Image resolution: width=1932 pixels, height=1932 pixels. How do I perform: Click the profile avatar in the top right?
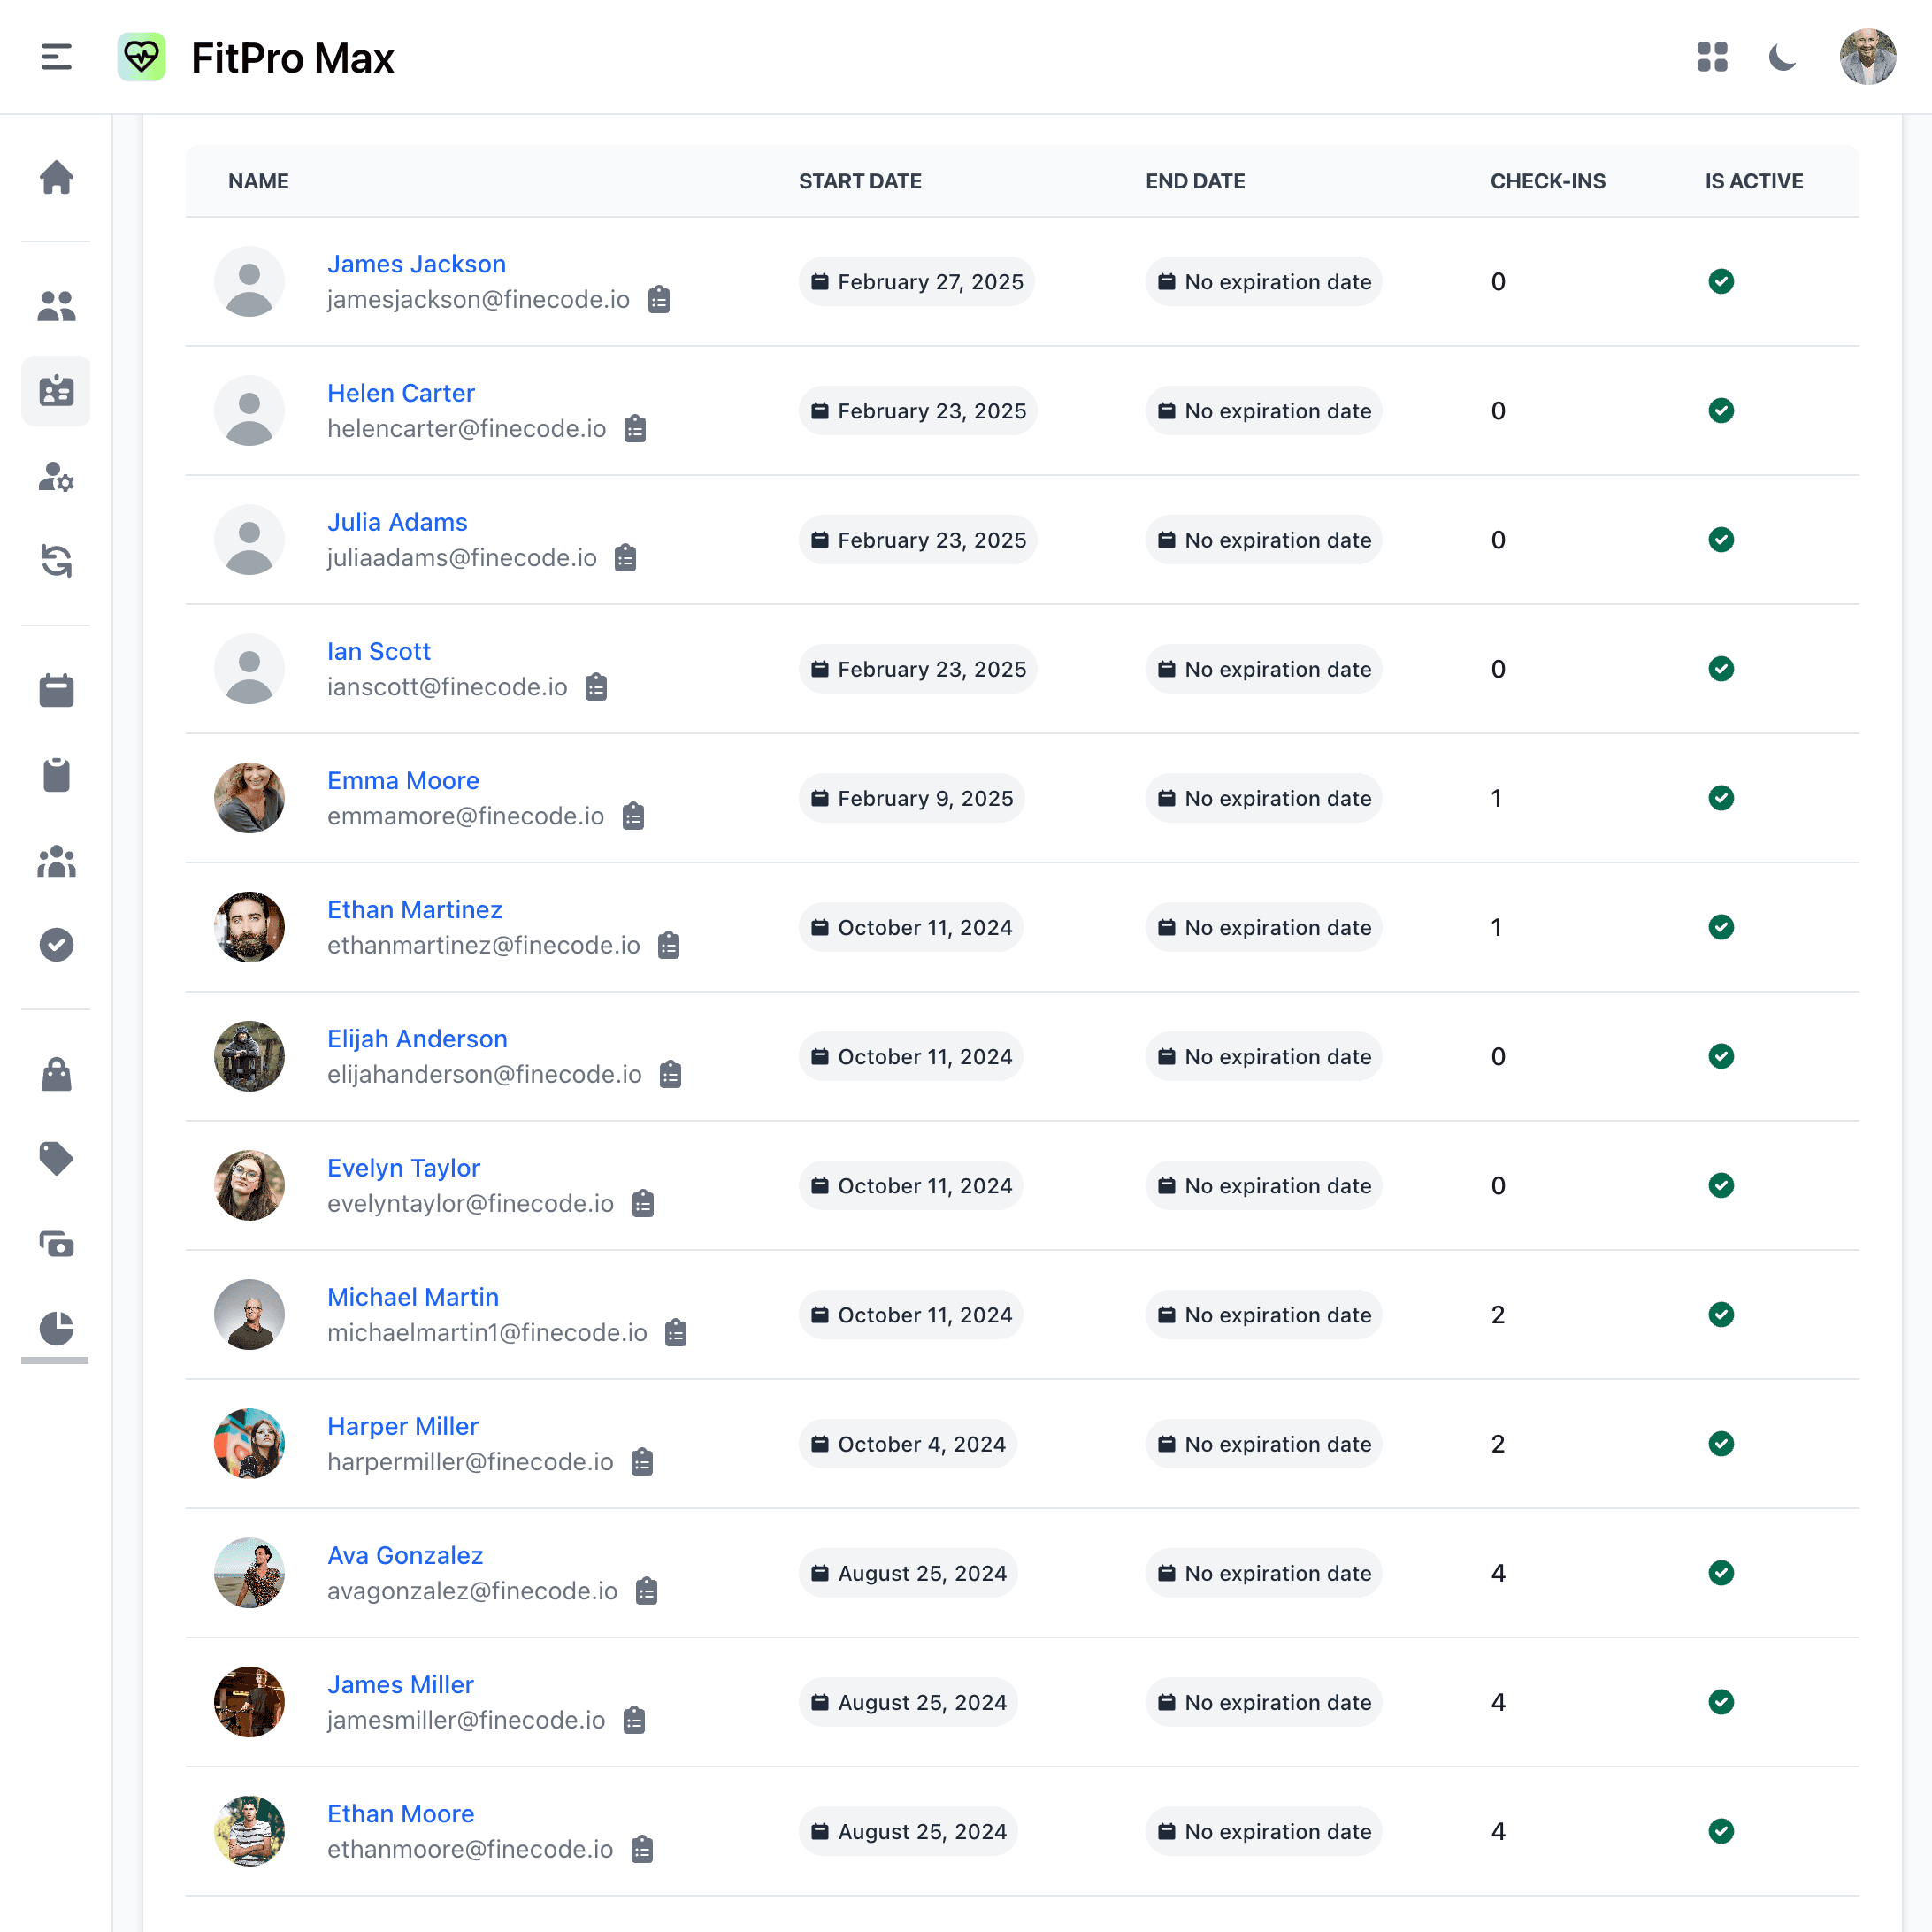tap(1868, 57)
